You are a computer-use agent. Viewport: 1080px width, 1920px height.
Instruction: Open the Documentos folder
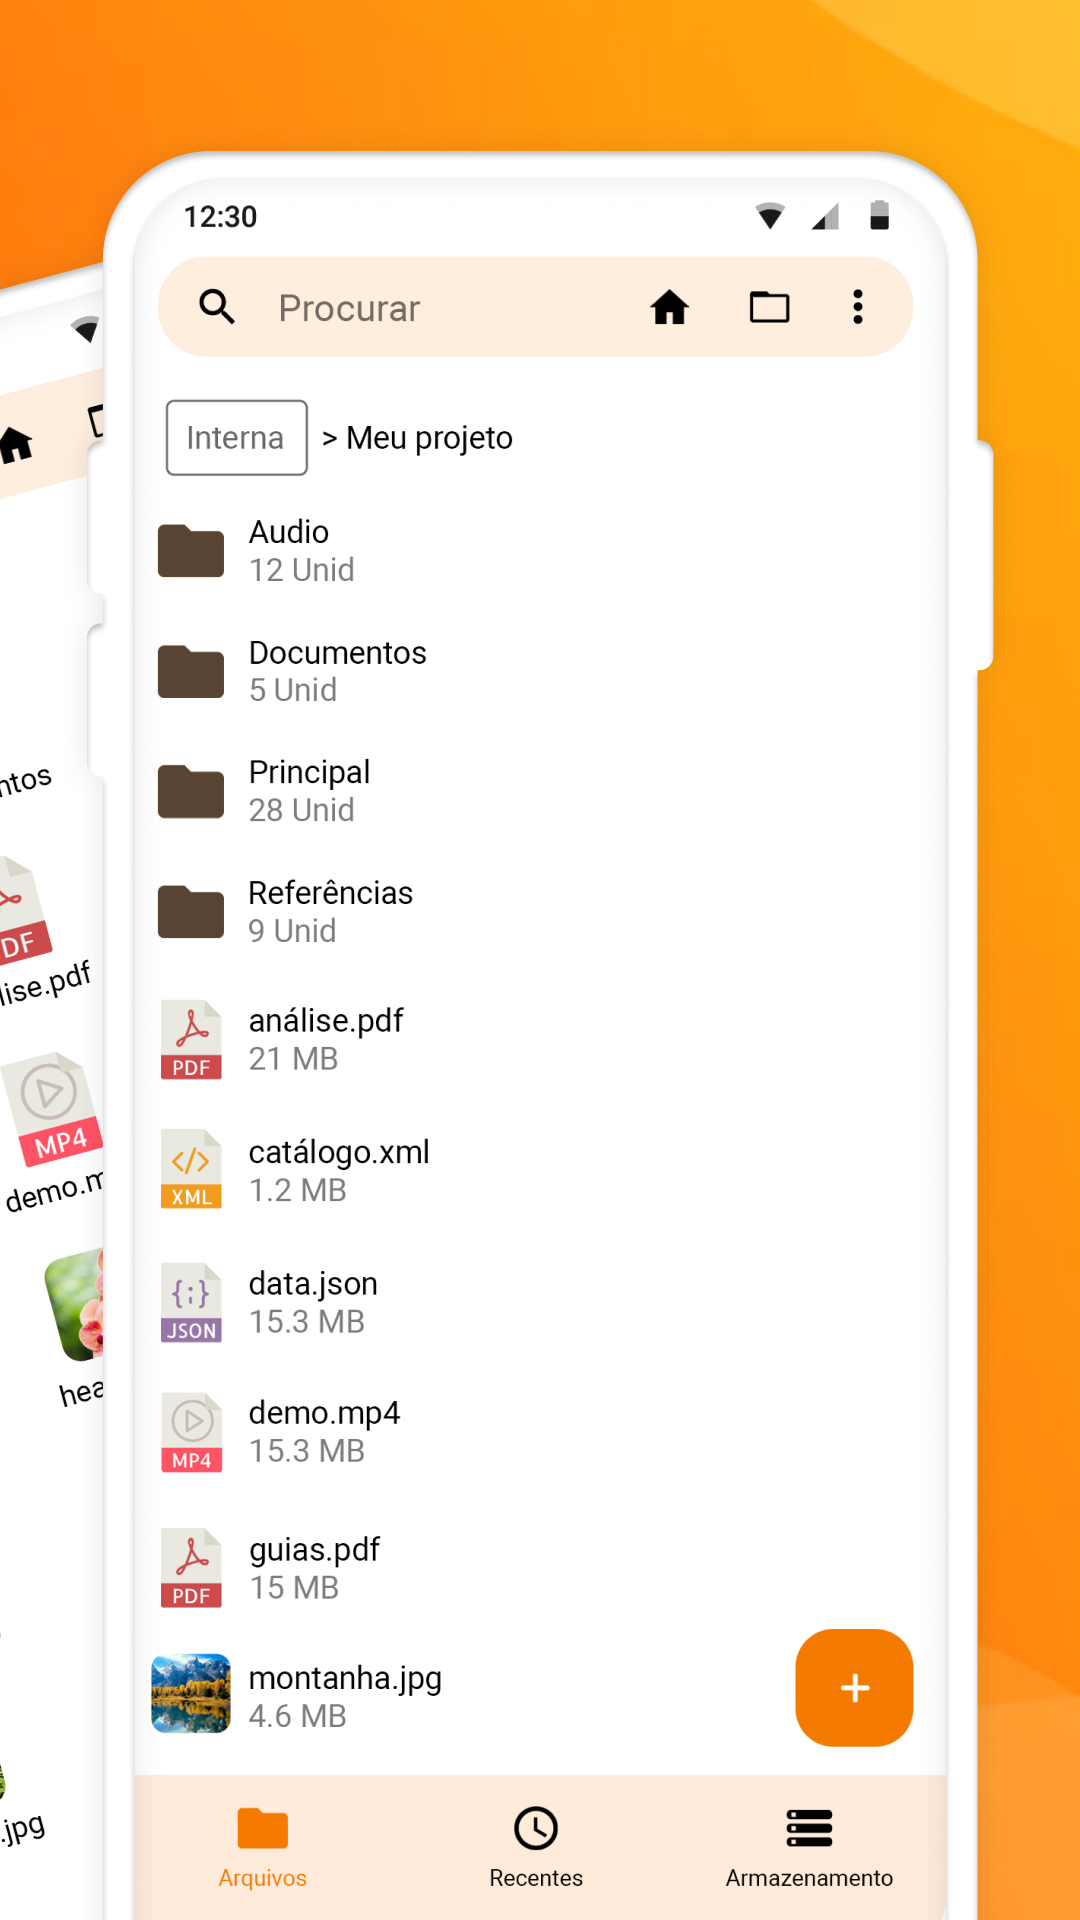[540, 671]
